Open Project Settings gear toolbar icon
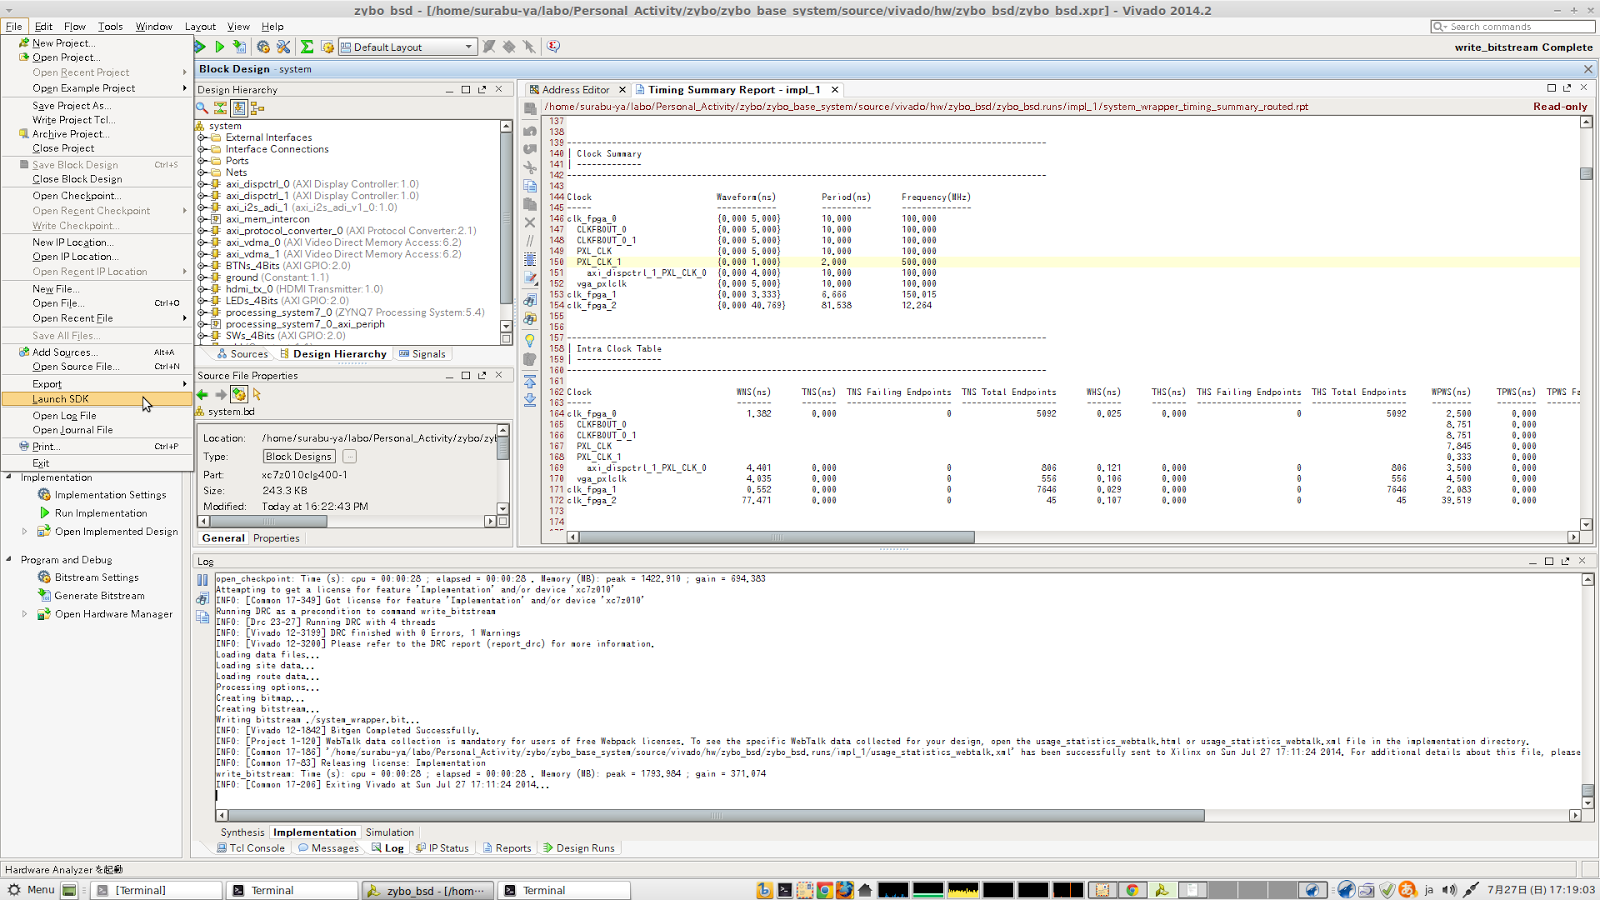The image size is (1600, 900). pyautogui.click(x=263, y=47)
